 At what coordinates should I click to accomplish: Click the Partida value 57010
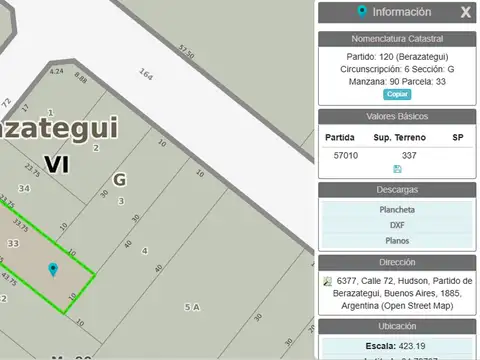(x=346, y=156)
